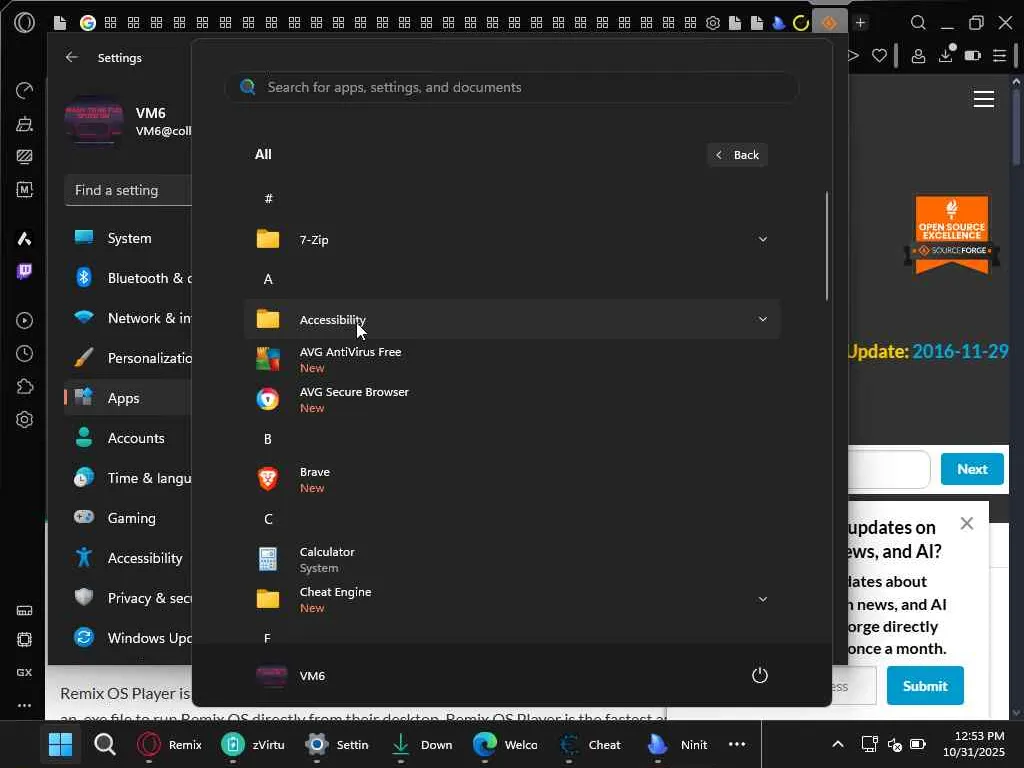Open Calculator app from the Start list
This screenshot has width=1024, height=768.
[x=512, y=559]
